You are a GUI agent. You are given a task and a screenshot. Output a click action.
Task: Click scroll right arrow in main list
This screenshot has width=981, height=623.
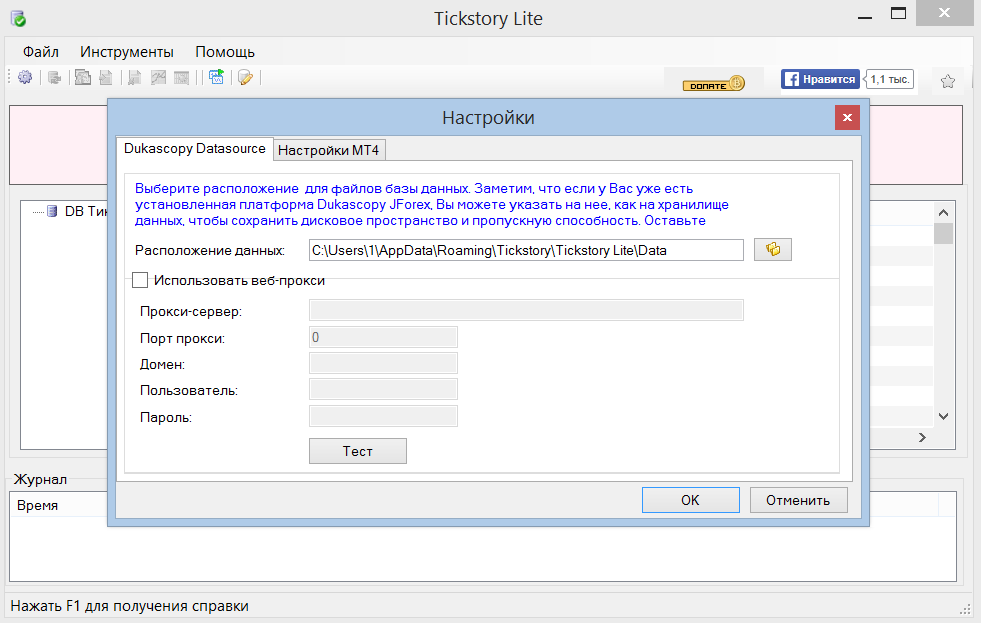point(922,438)
